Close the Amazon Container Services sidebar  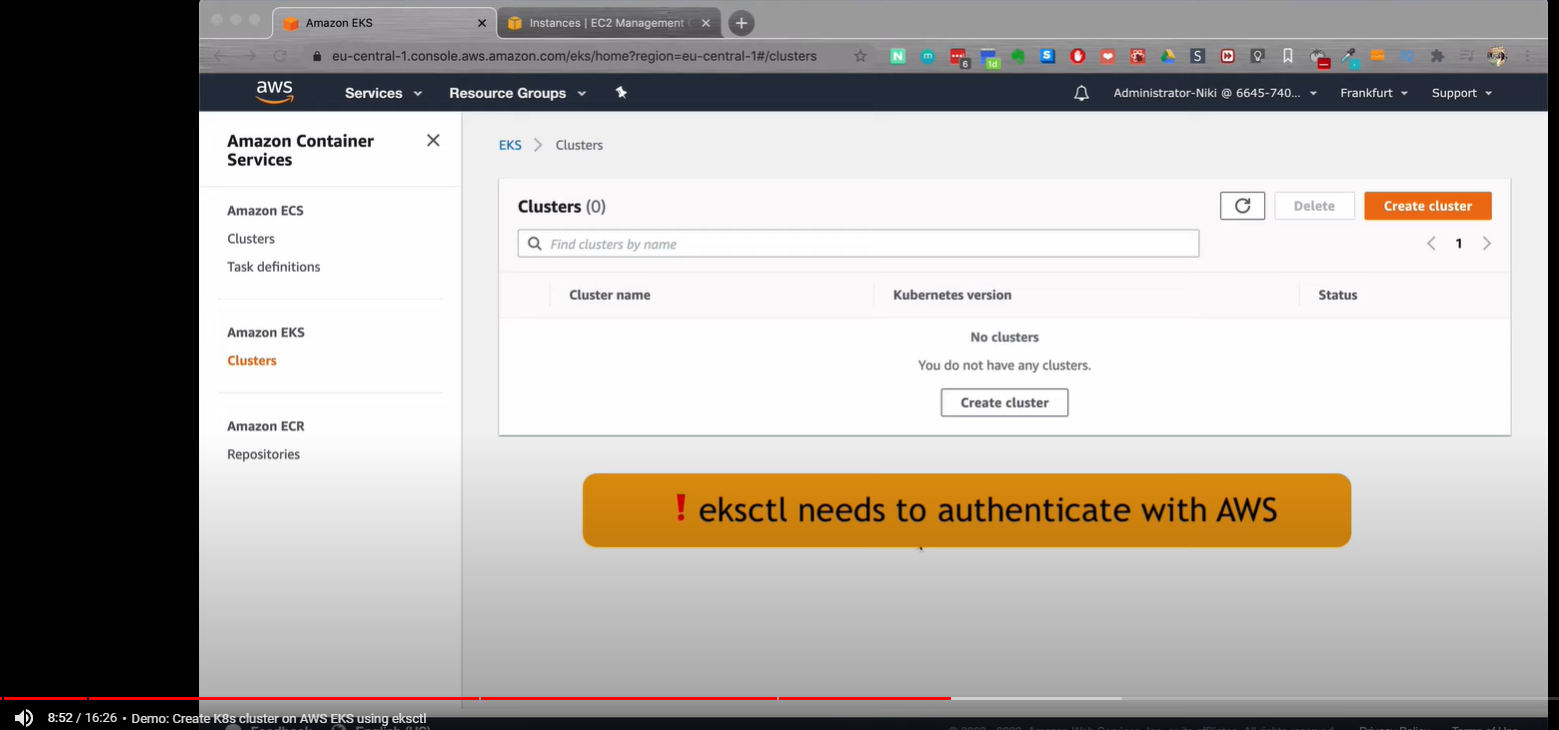click(433, 141)
